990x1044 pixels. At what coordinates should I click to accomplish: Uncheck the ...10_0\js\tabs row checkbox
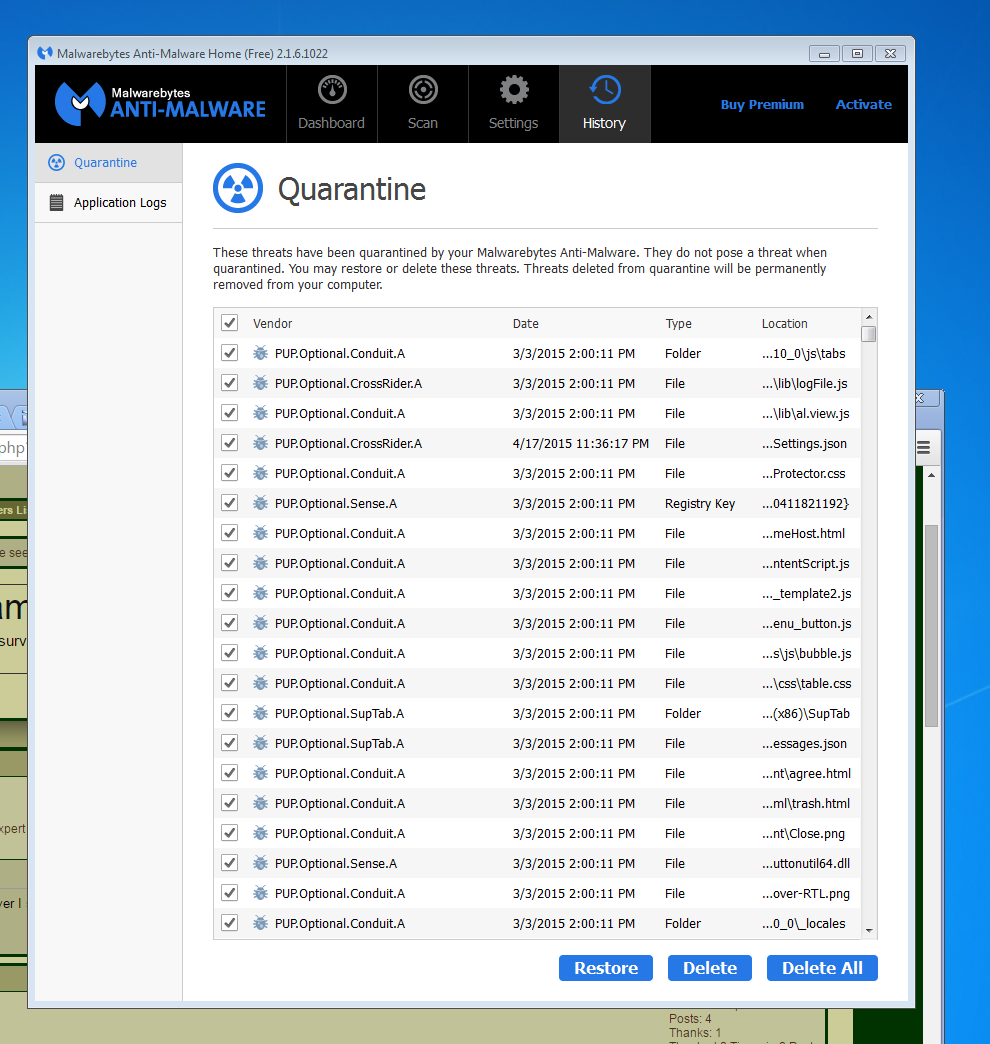tap(230, 353)
